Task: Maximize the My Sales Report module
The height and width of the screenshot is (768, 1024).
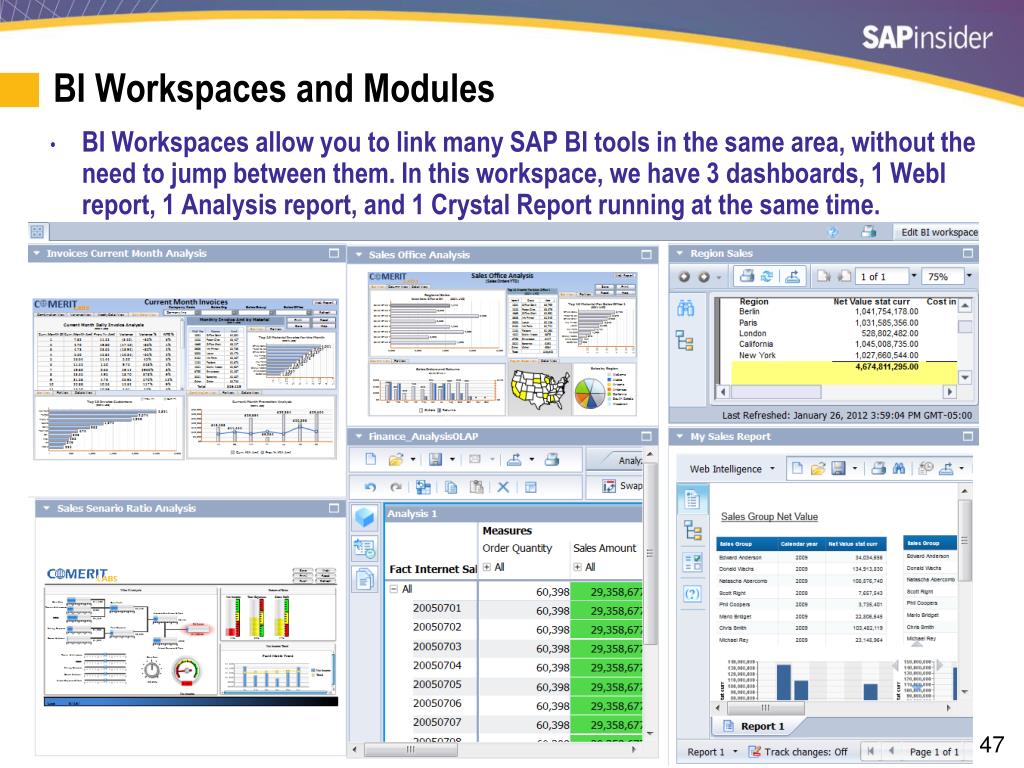Action: pos(968,436)
